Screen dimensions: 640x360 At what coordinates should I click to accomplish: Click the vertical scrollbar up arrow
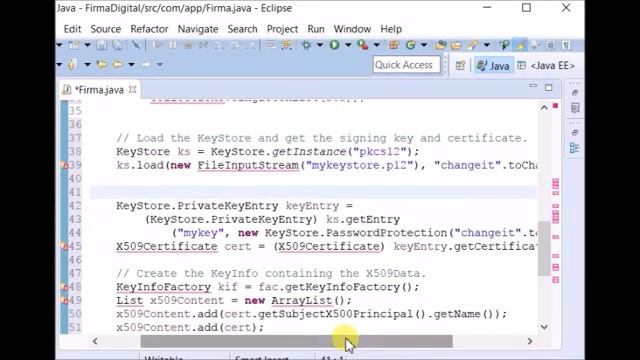click(x=544, y=107)
